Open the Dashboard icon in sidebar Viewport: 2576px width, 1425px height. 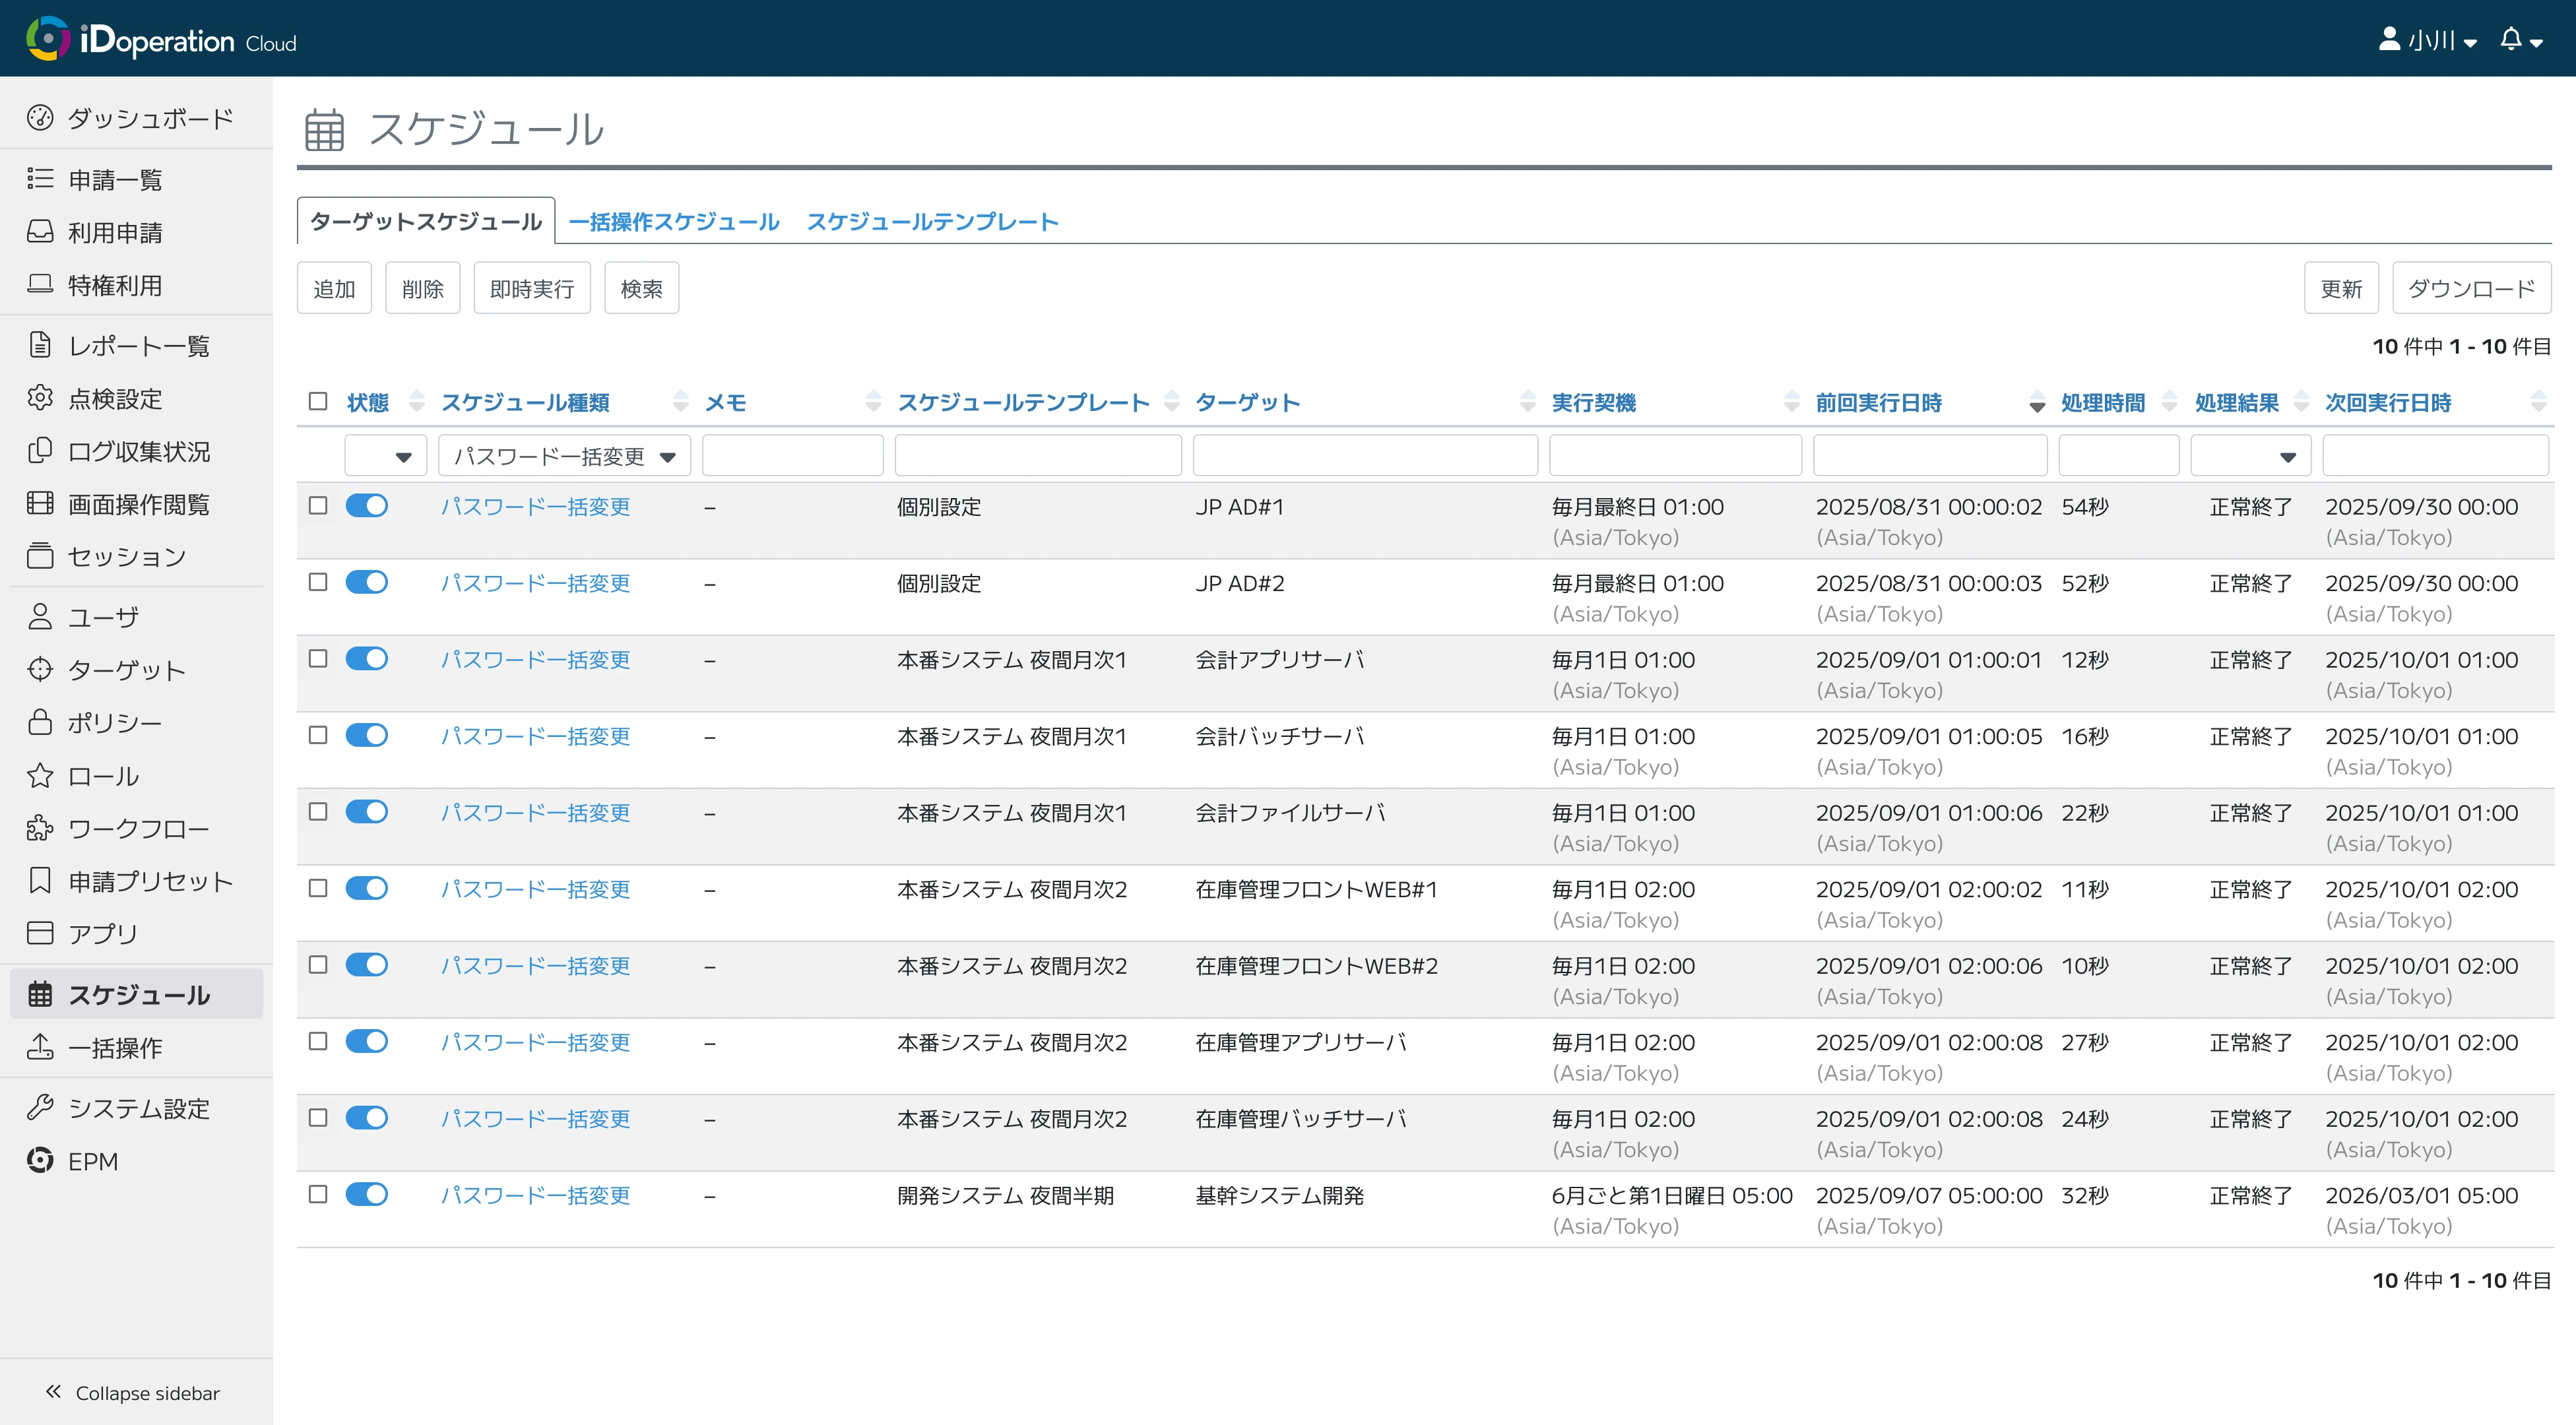point(40,118)
